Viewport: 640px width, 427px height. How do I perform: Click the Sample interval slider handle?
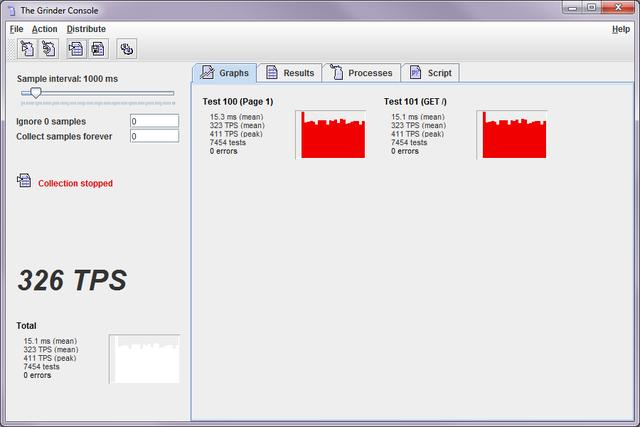click(36, 93)
